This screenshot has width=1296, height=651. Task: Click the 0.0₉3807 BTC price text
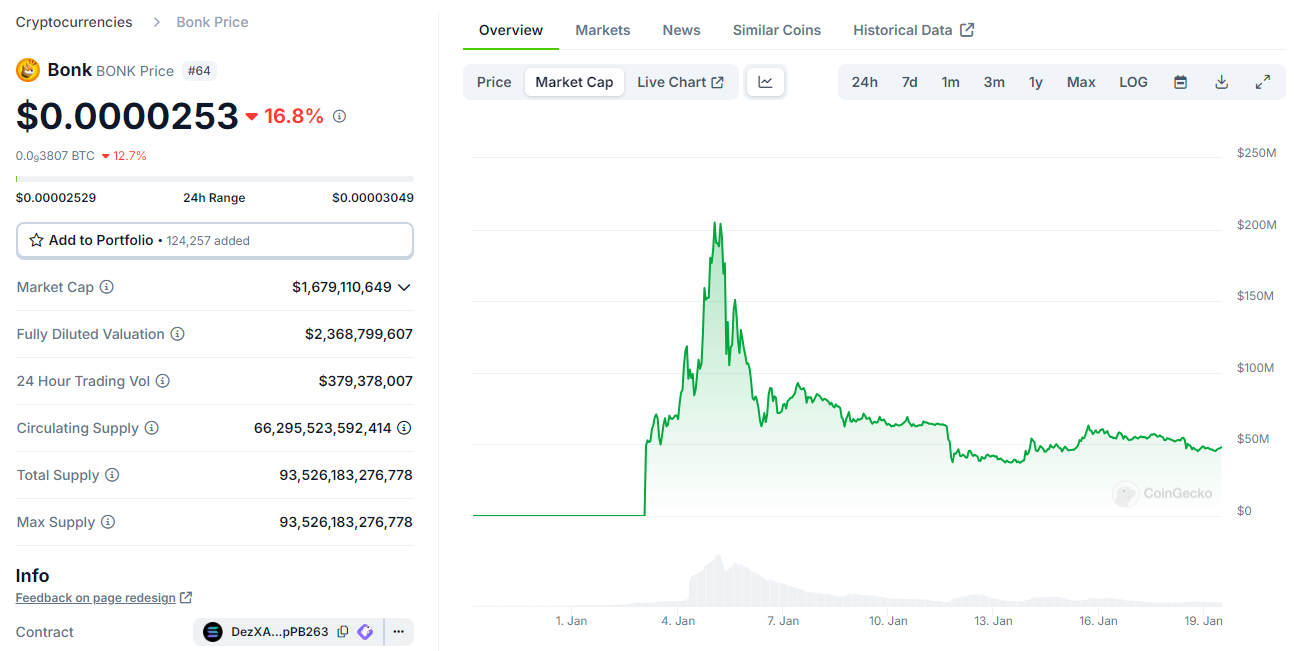[55, 156]
